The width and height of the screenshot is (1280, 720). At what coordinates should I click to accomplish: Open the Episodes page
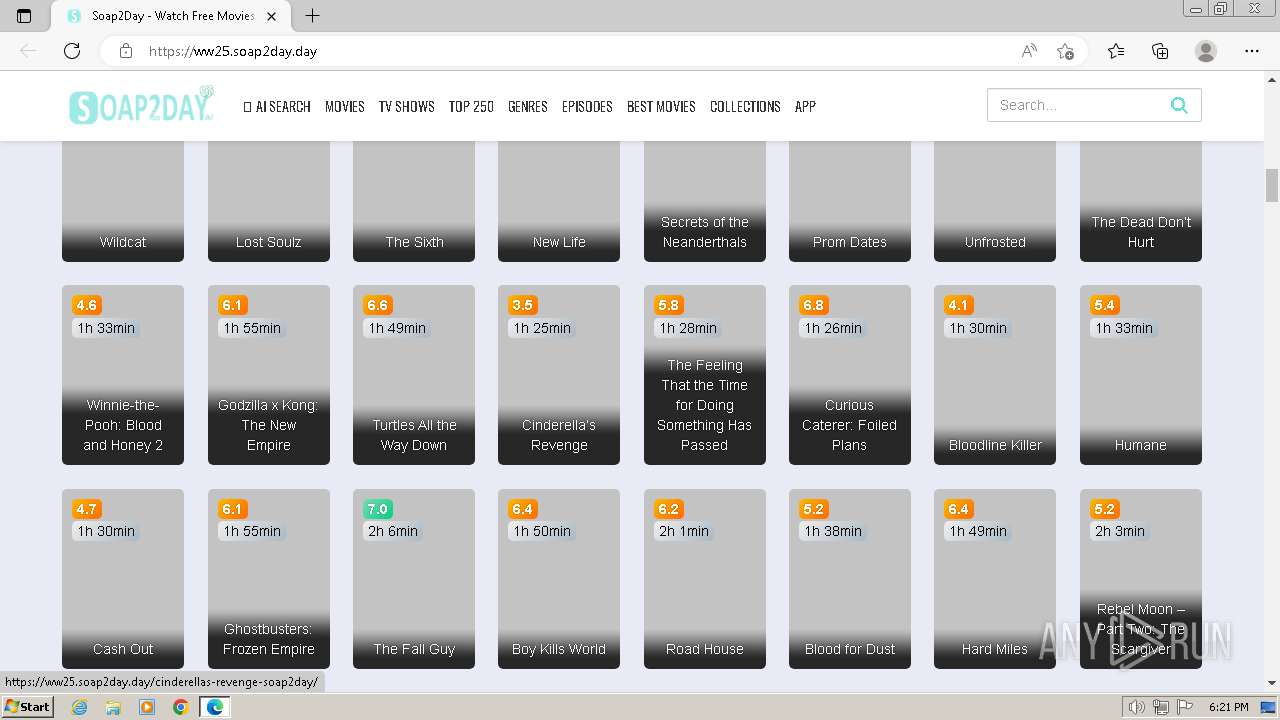coord(587,106)
